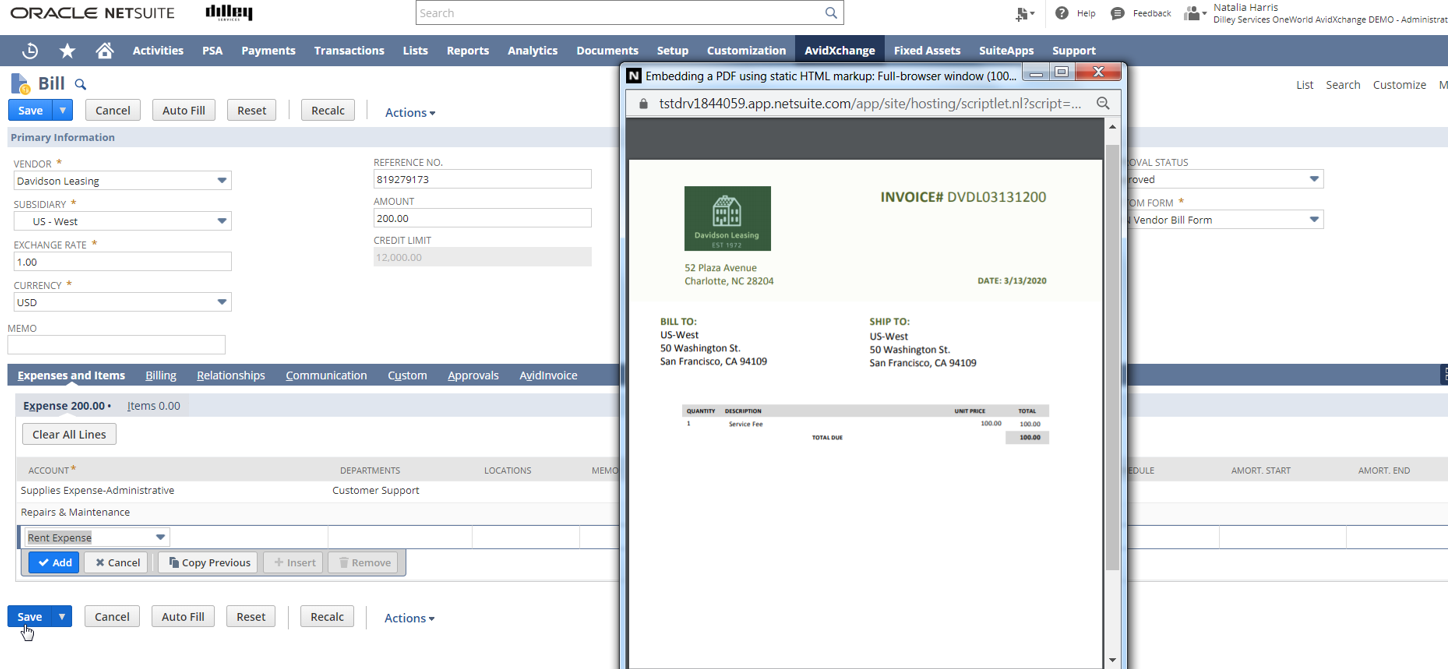Open the Customize link
The height and width of the screenshot is (669, 1448).
pyautogui.click(x=1399, y=85)
